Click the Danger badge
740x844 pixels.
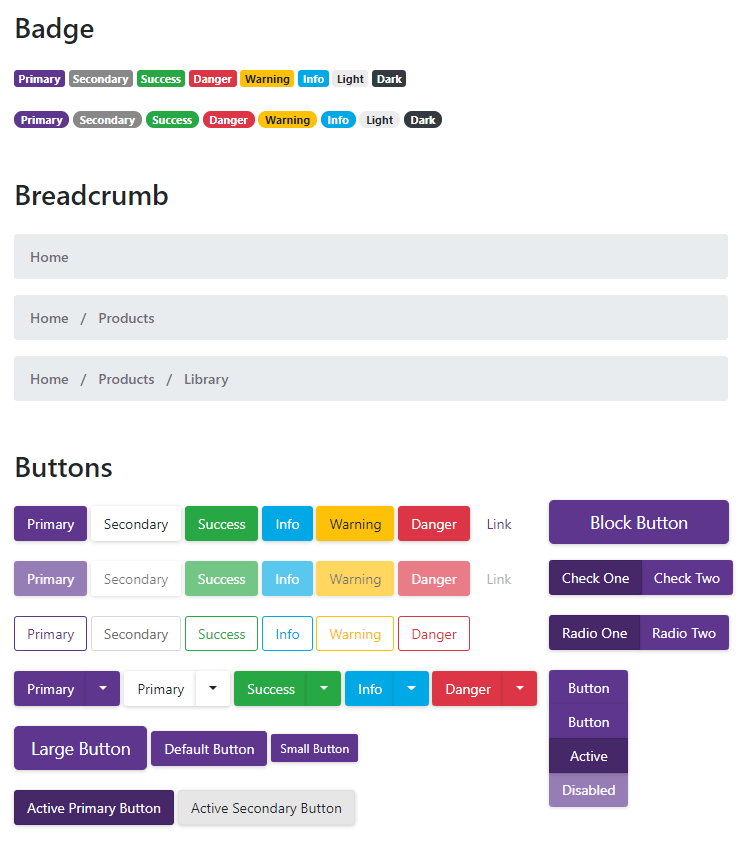click(212, 78)
